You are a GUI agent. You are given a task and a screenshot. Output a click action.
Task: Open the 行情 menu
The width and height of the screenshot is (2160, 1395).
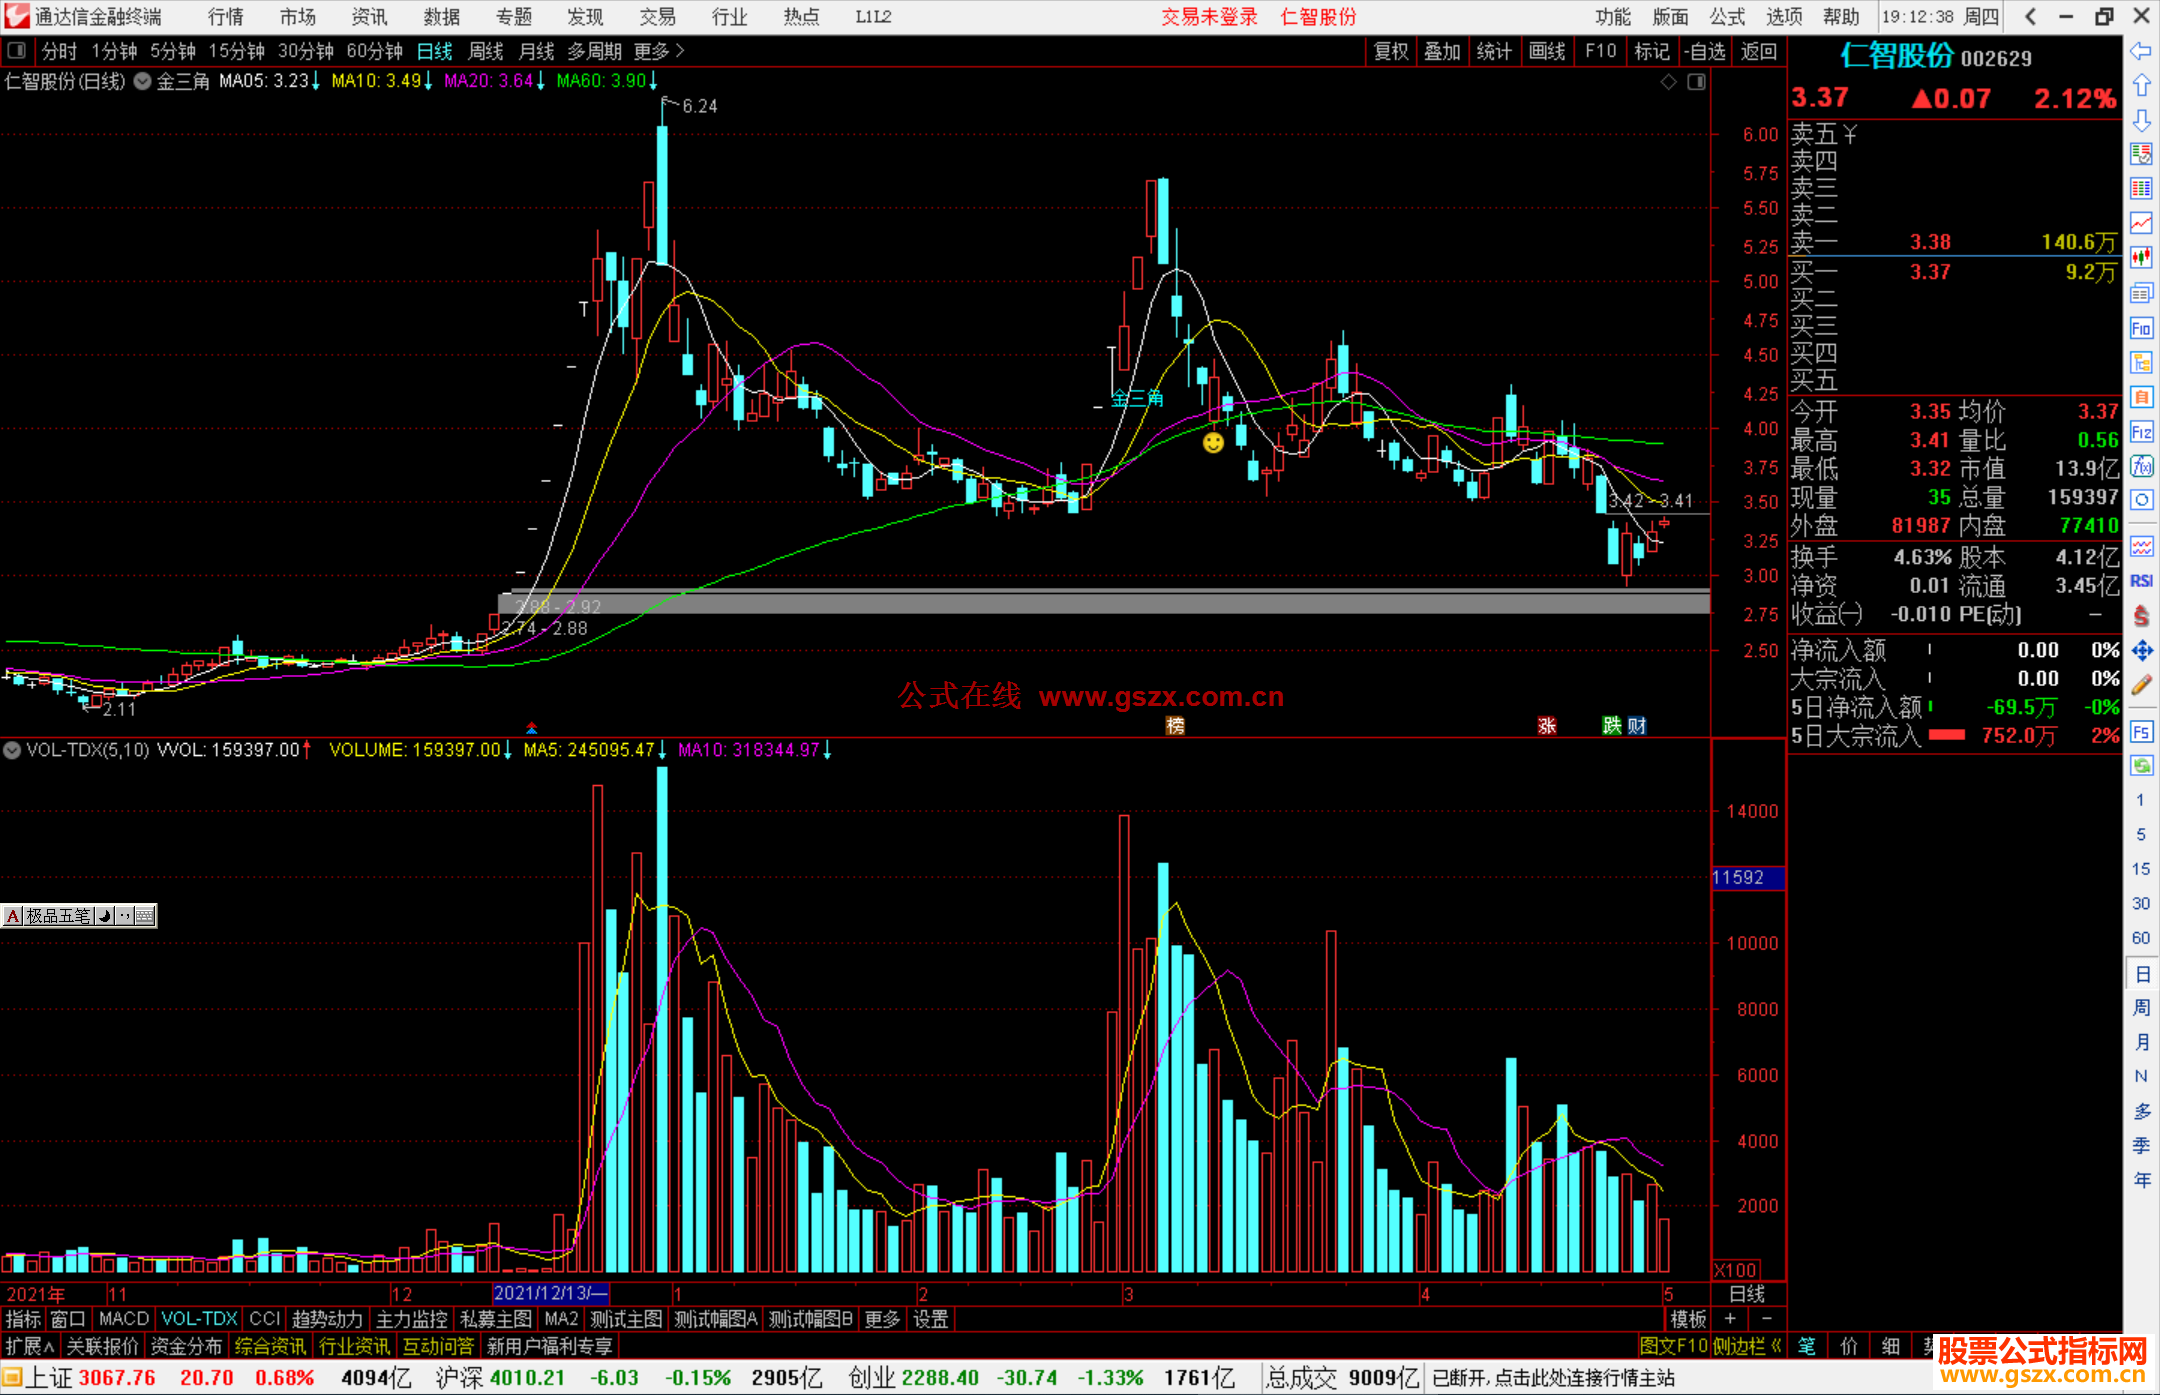click(226, 17)
